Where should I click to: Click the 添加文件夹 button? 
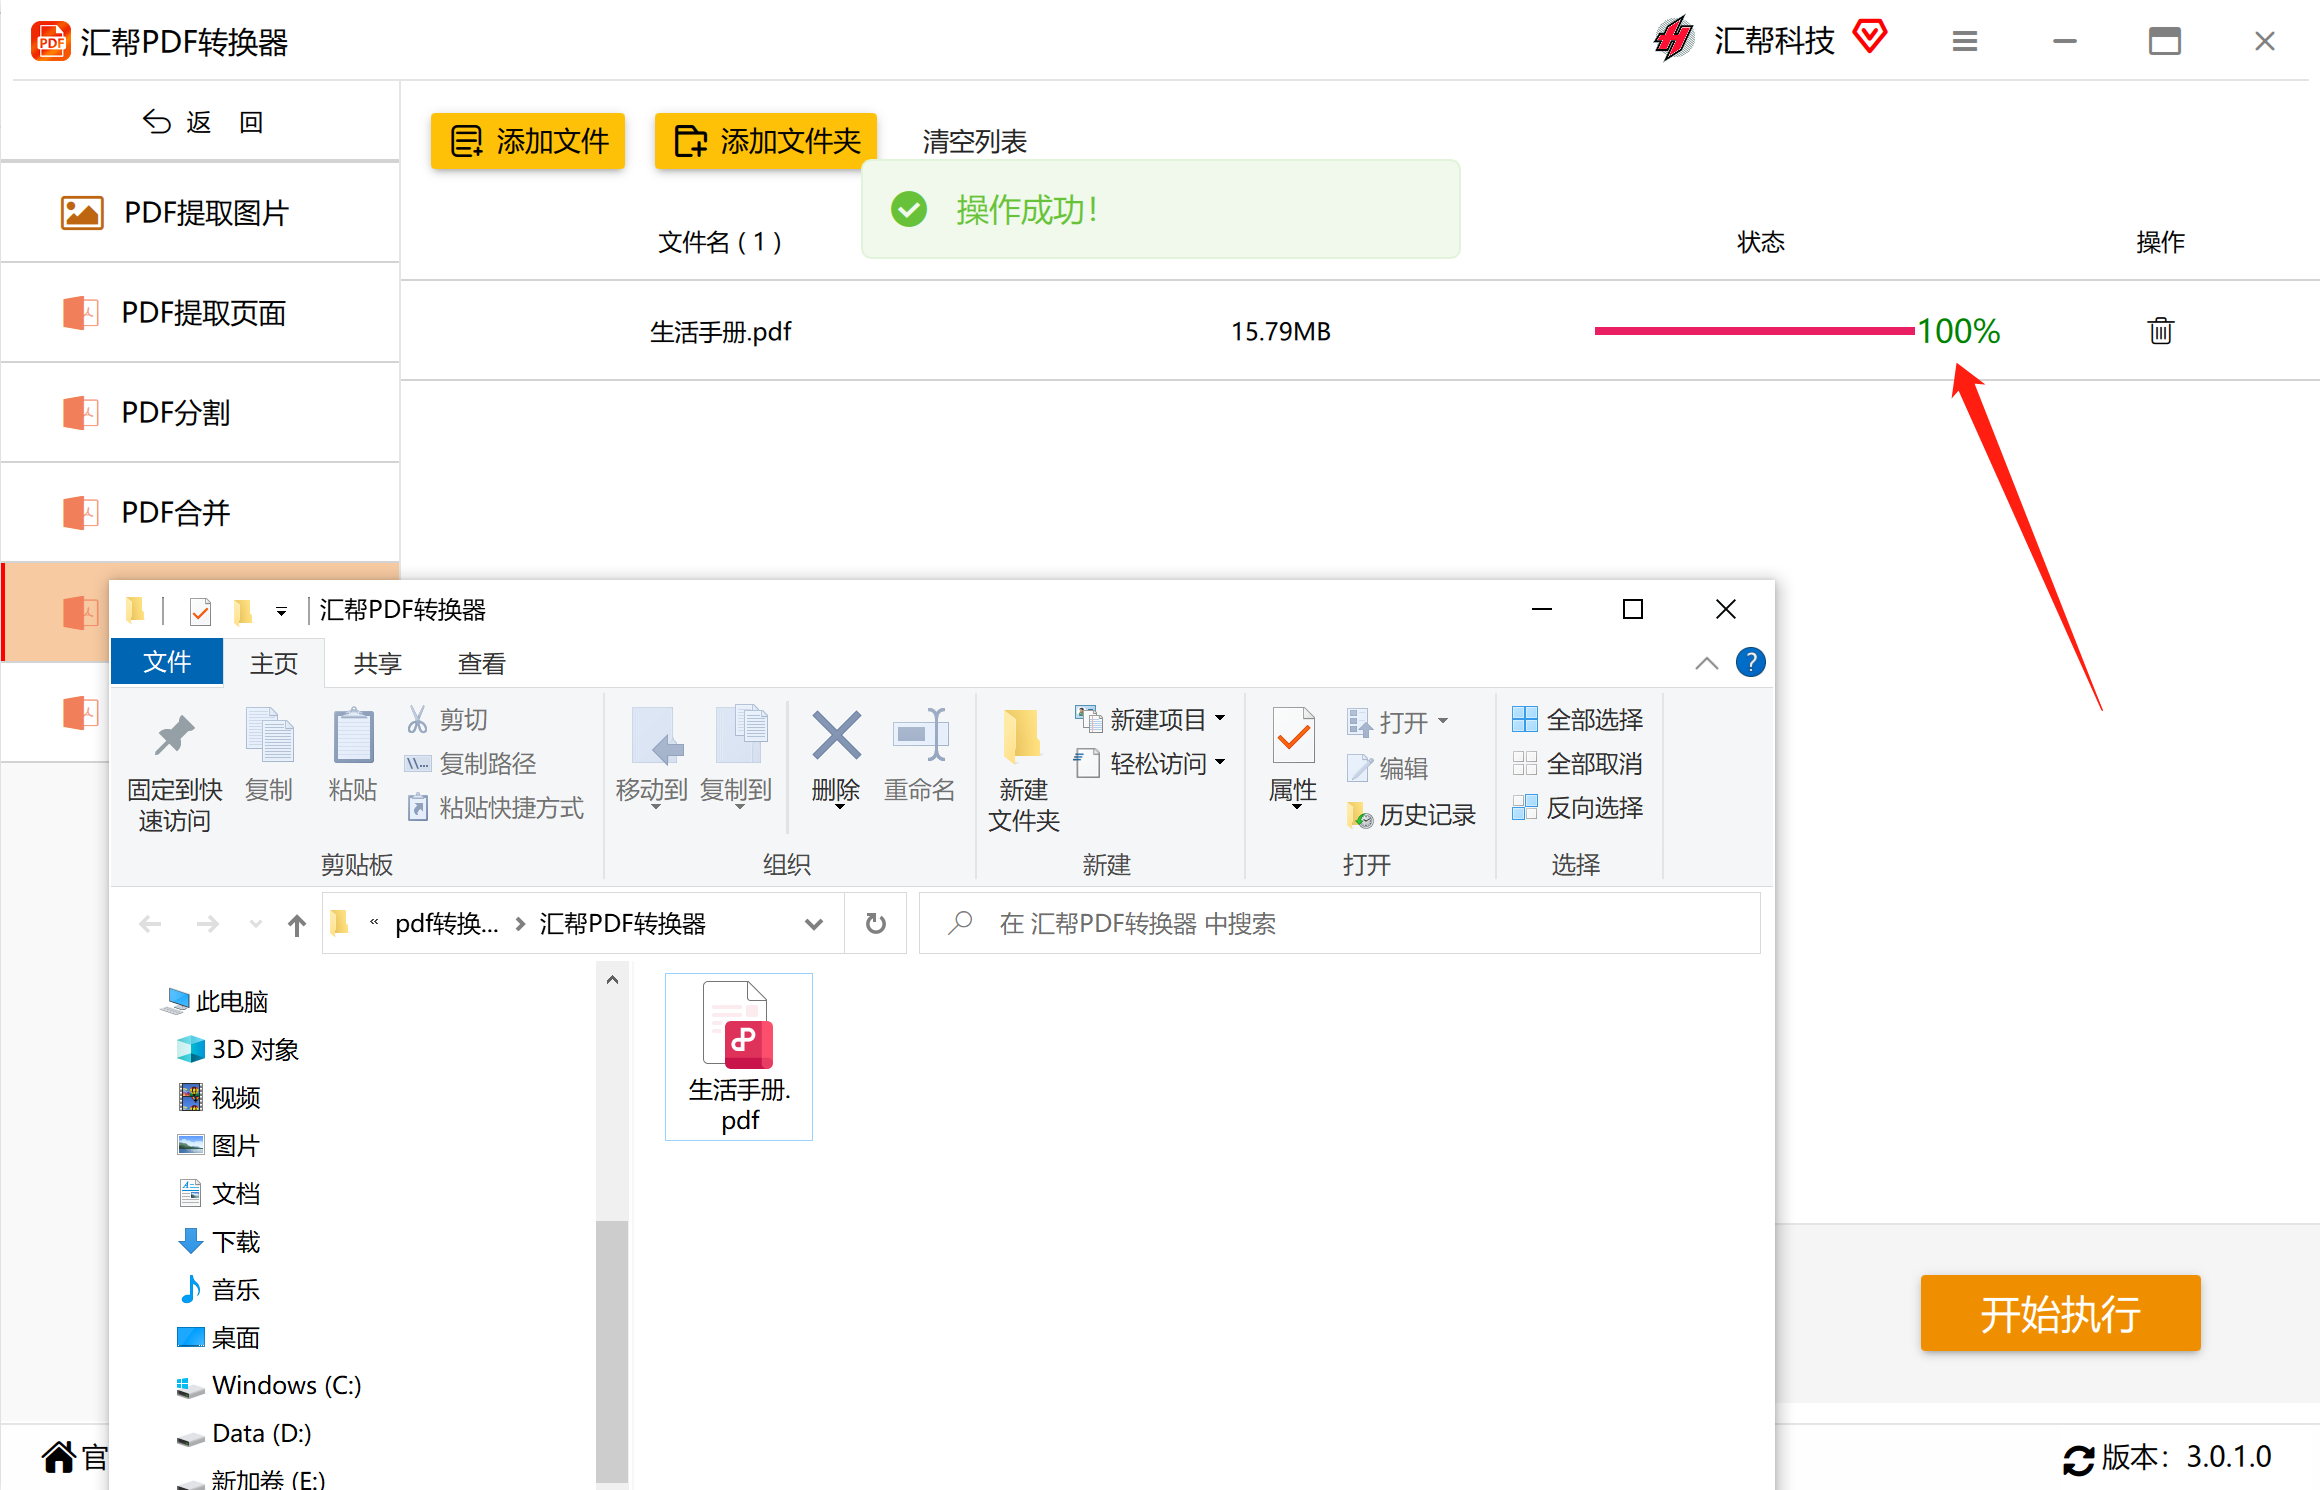[x=766, y=141]
